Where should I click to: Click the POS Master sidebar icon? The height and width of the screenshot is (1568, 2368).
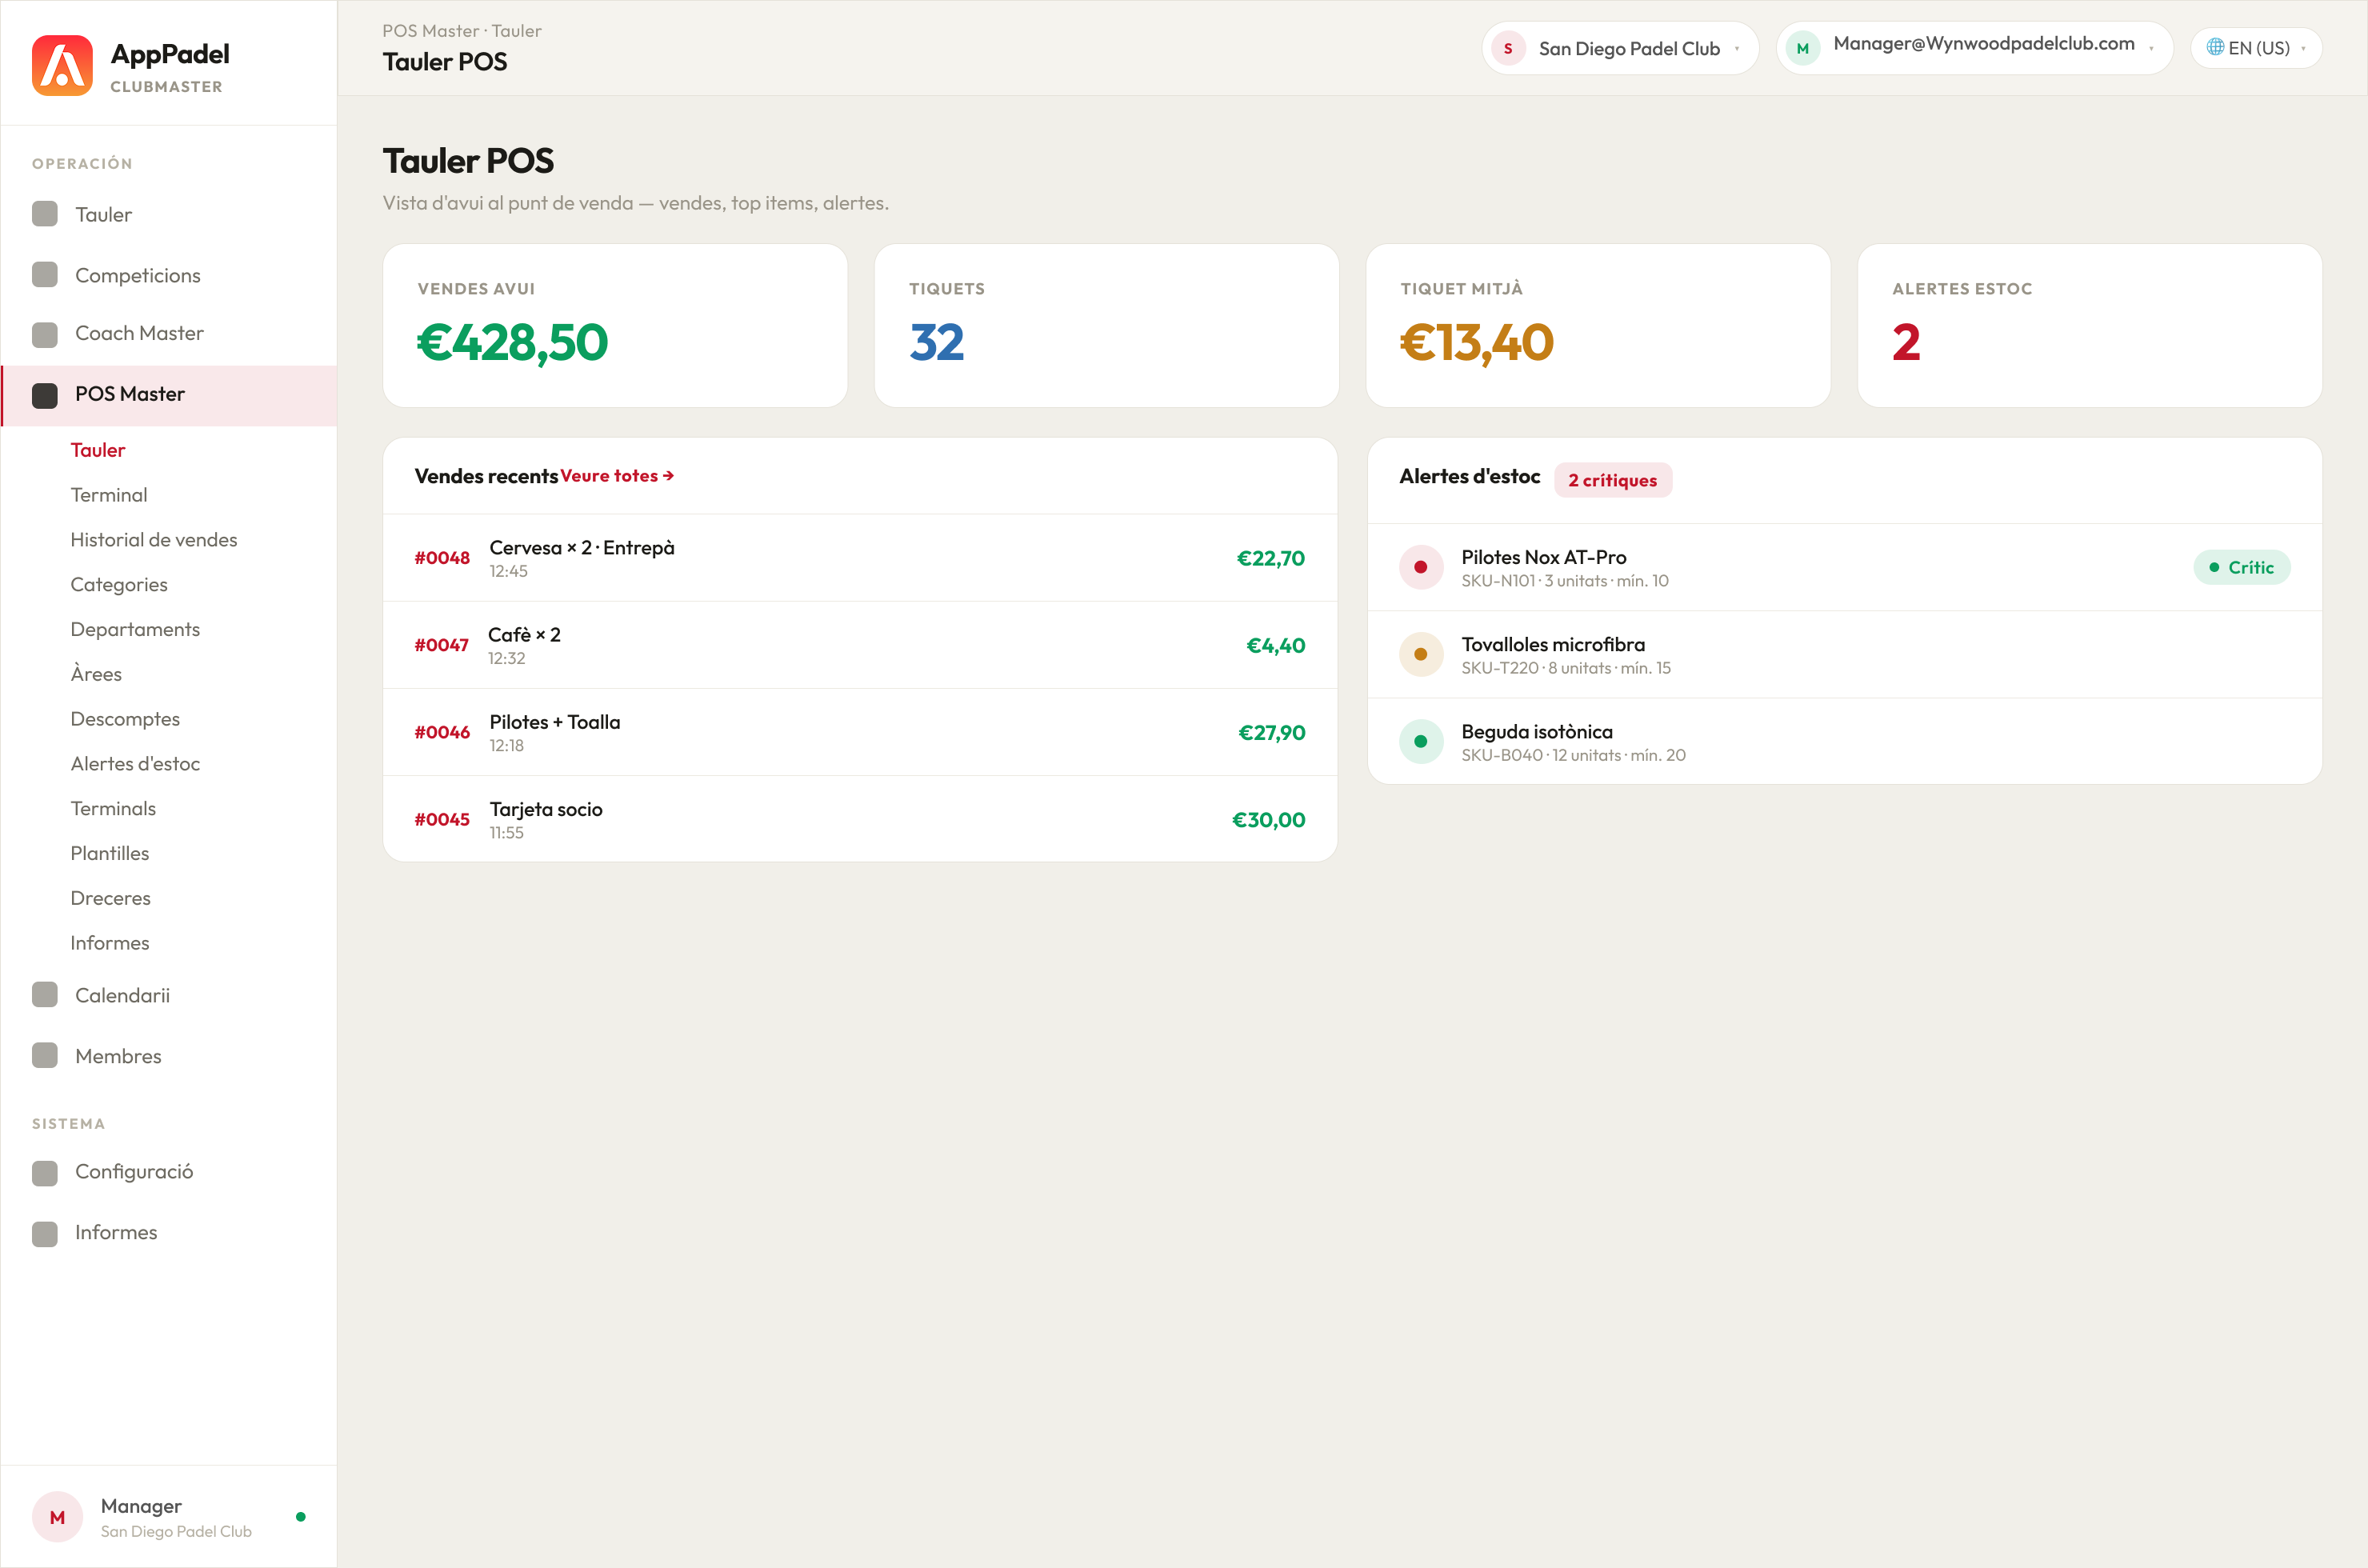(x=45, y=395)
